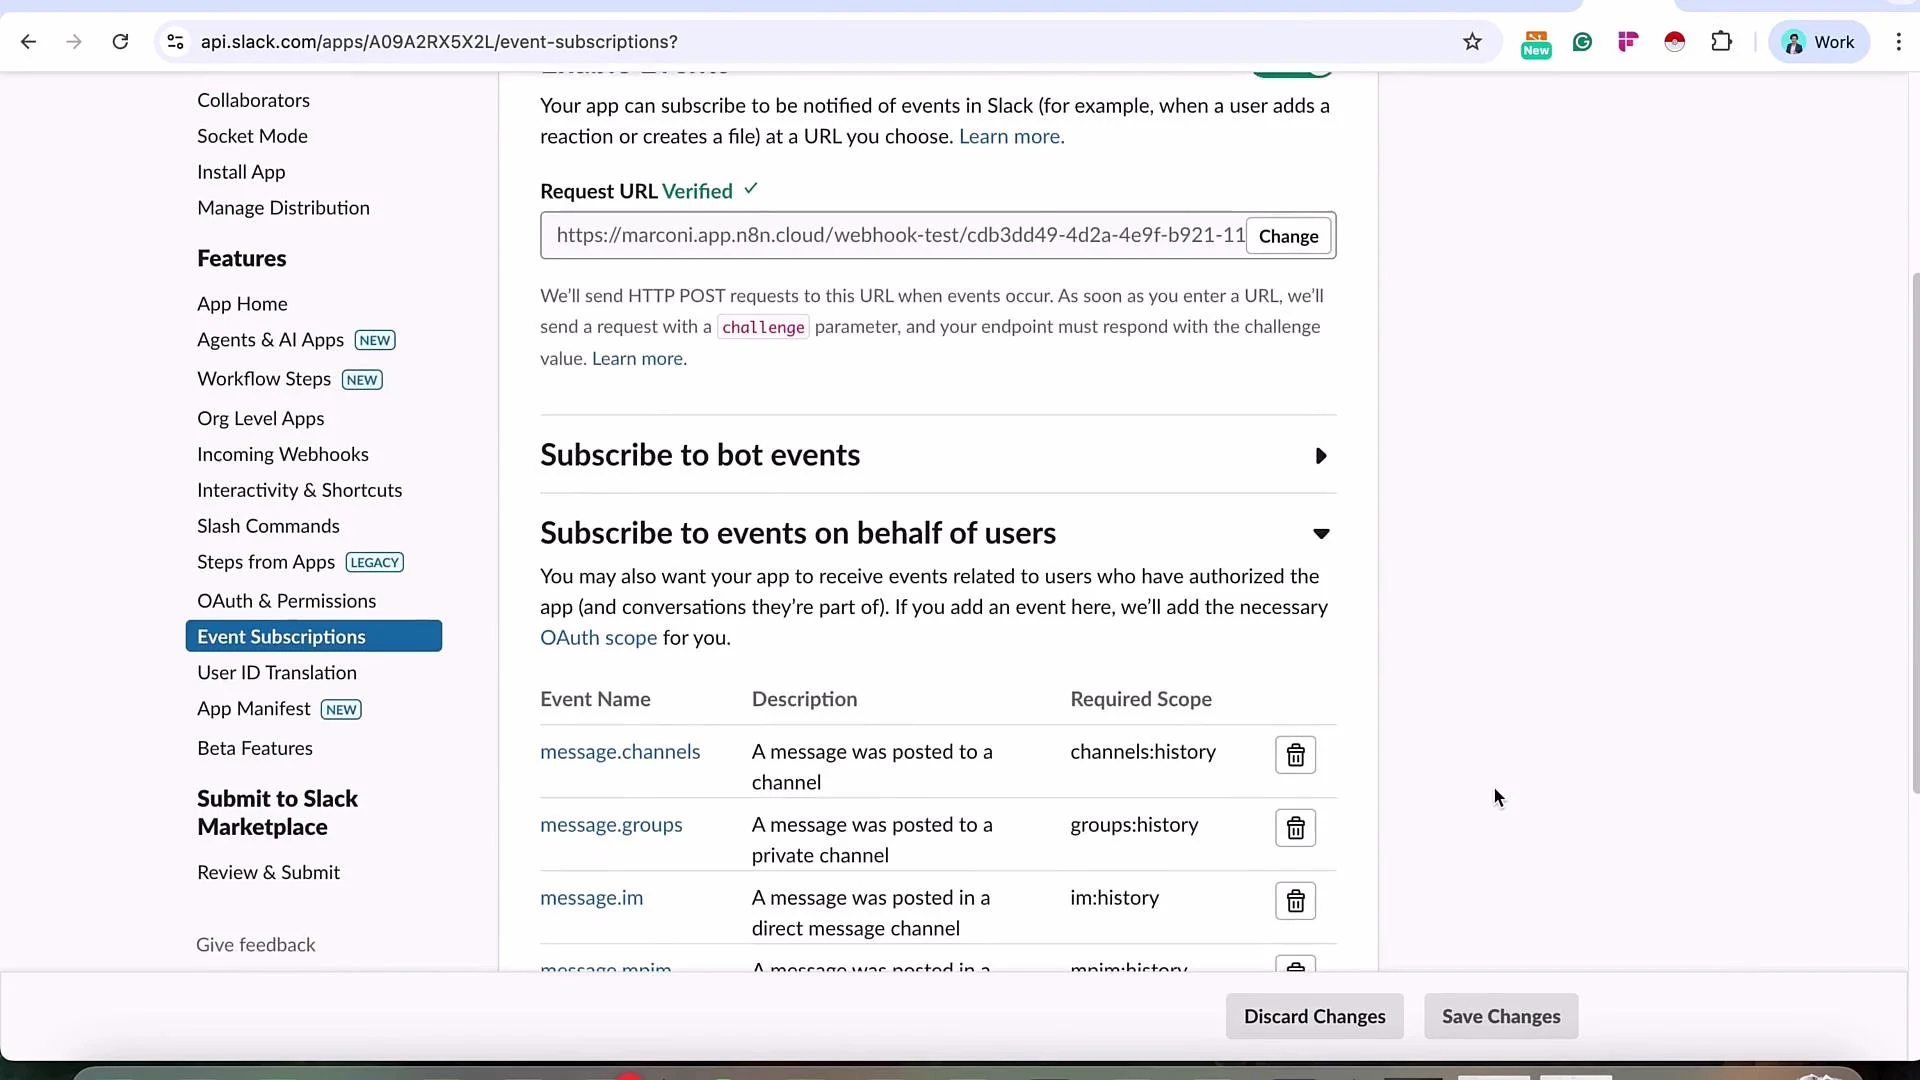This screenshot has height=1080, width=1920.
Task: Click the Change button for Request URL
Action: 1288,236
